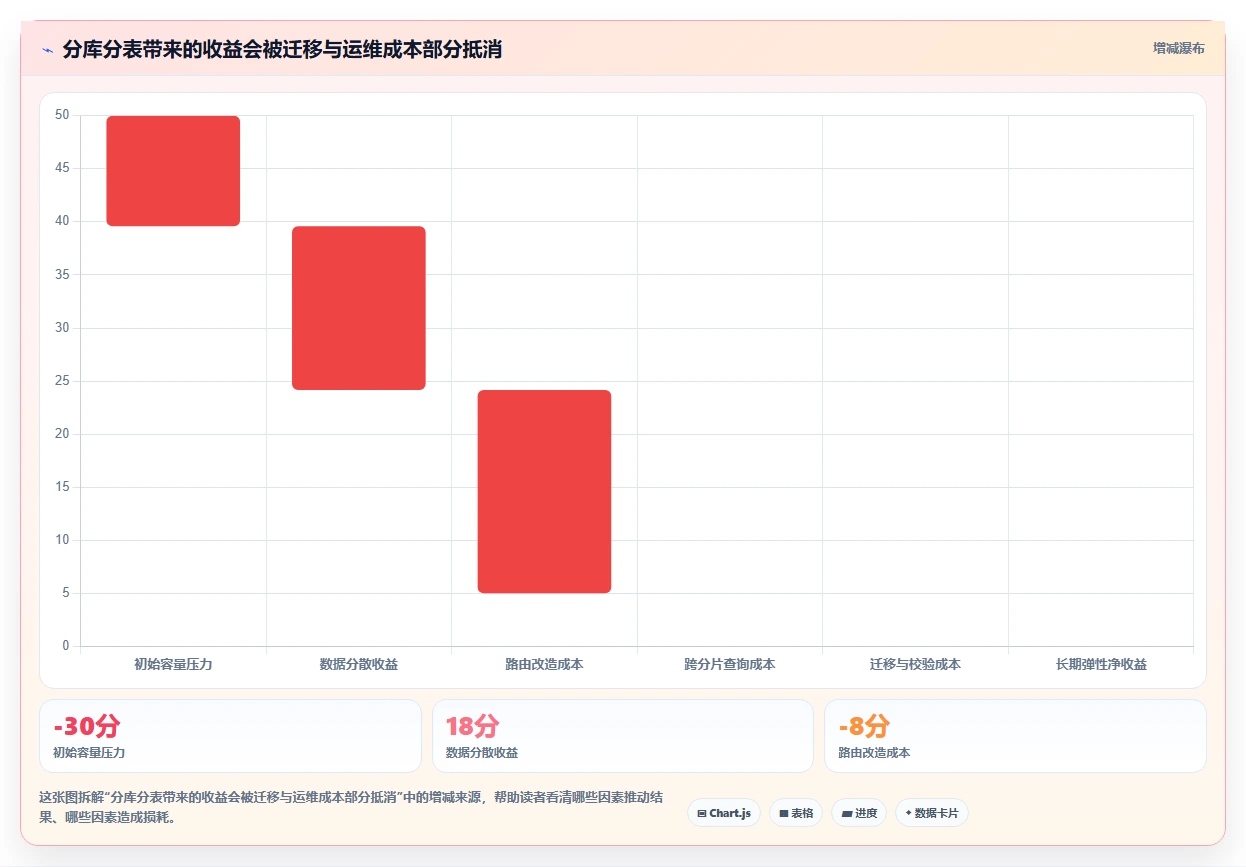The image size is (1246, 867).
Task: Click the chart title about 分库分表
Action: click(282, 50)
